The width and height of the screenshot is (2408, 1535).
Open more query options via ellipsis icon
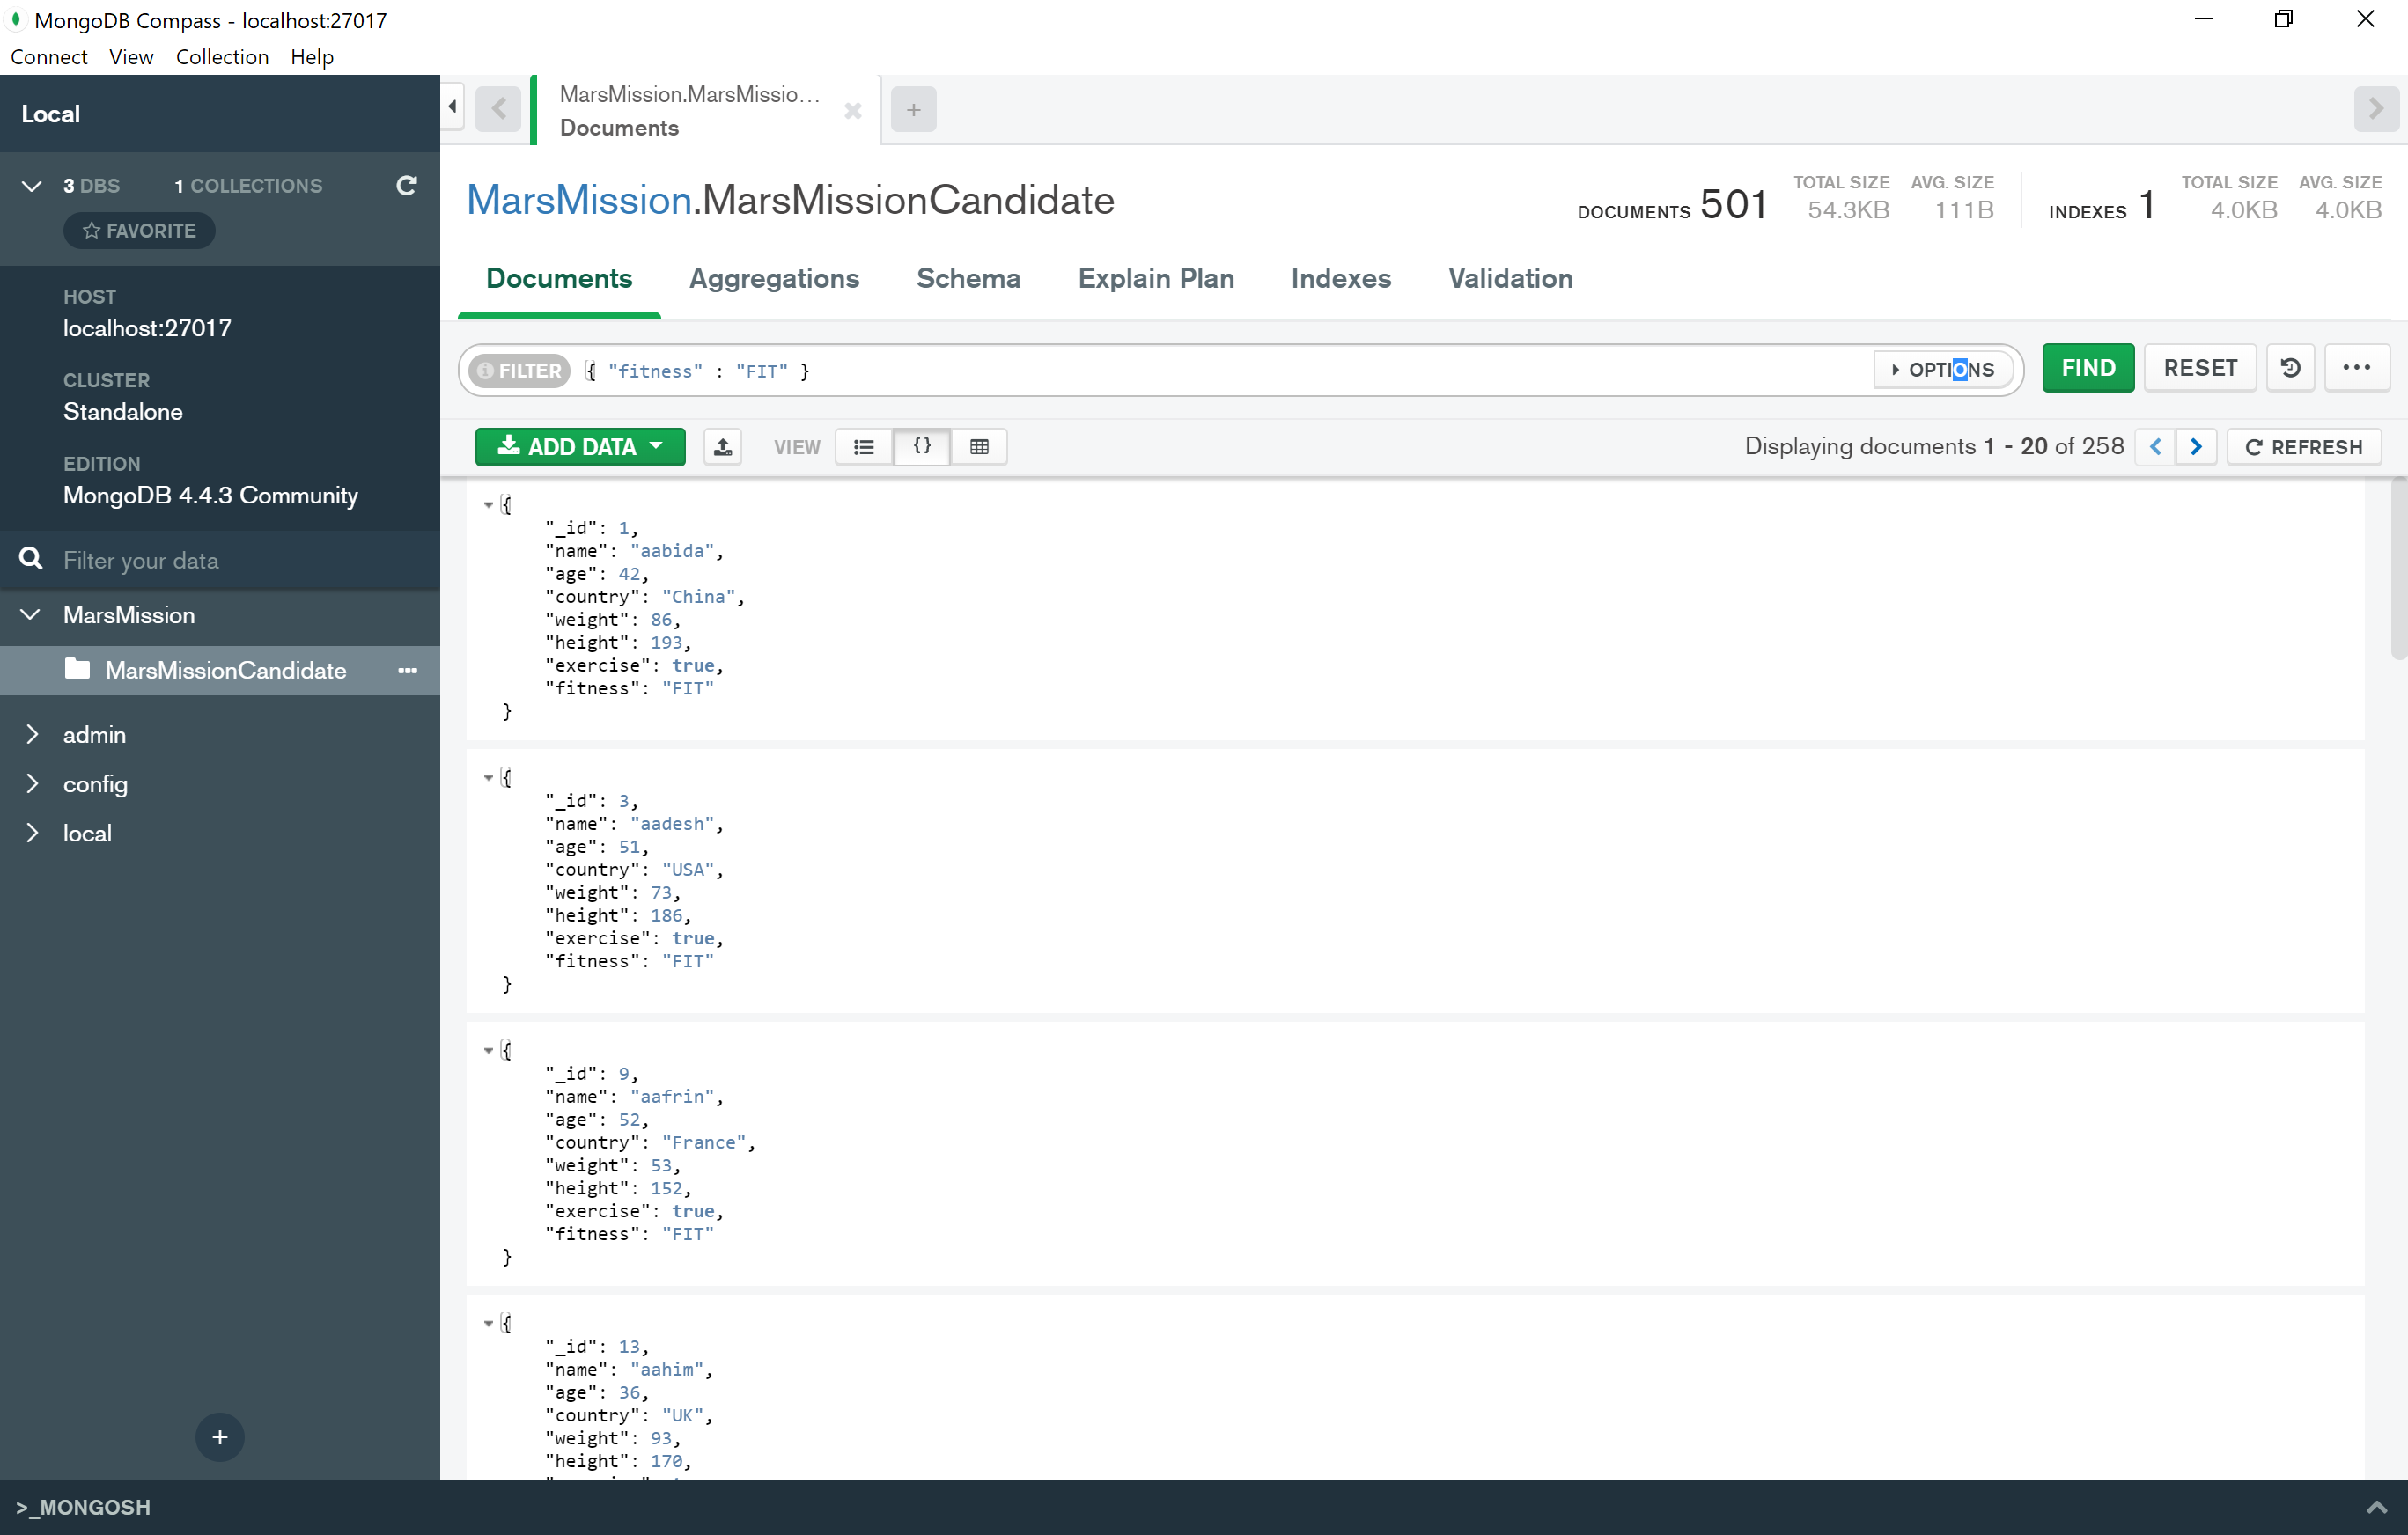(2357, 368)
